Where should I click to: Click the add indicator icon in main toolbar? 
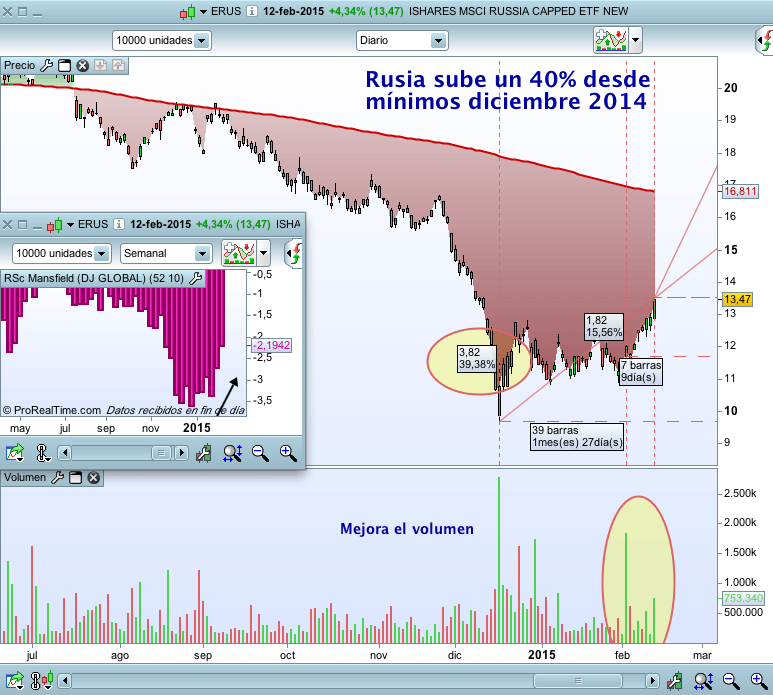(610, 40)
